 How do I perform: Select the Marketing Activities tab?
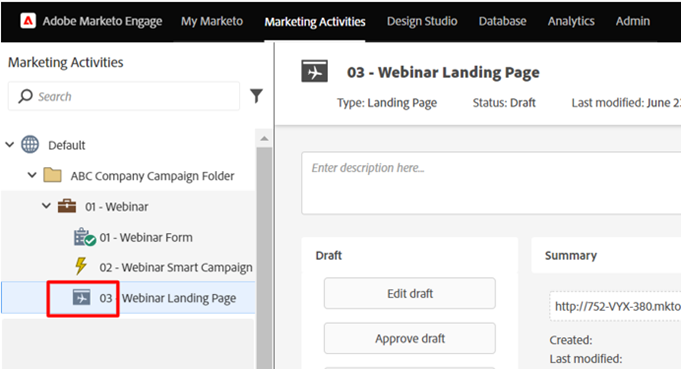(315, 22)
